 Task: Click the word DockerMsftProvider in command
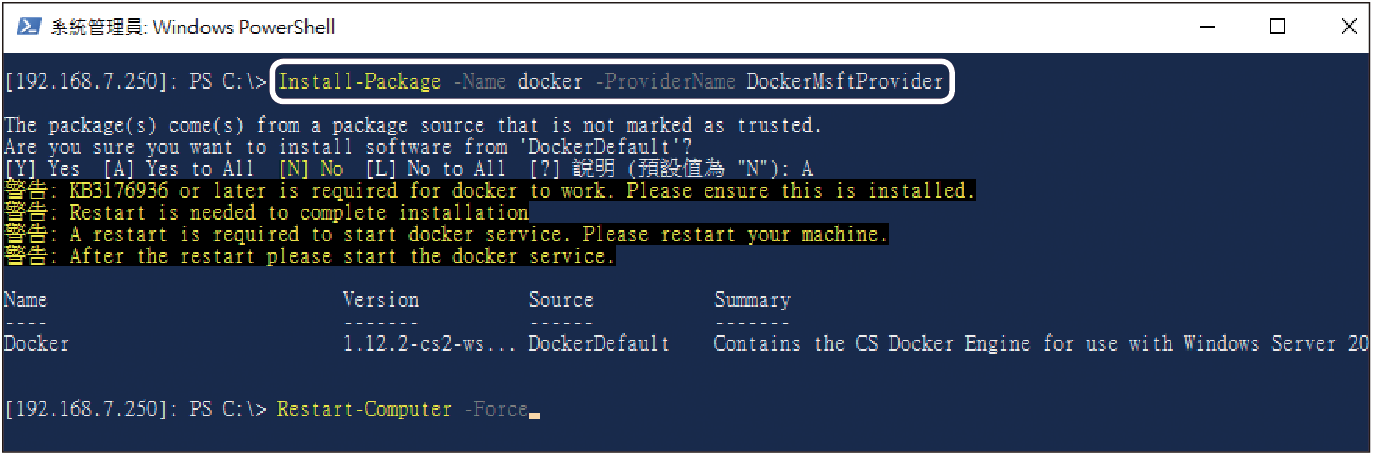coord(845,82)
